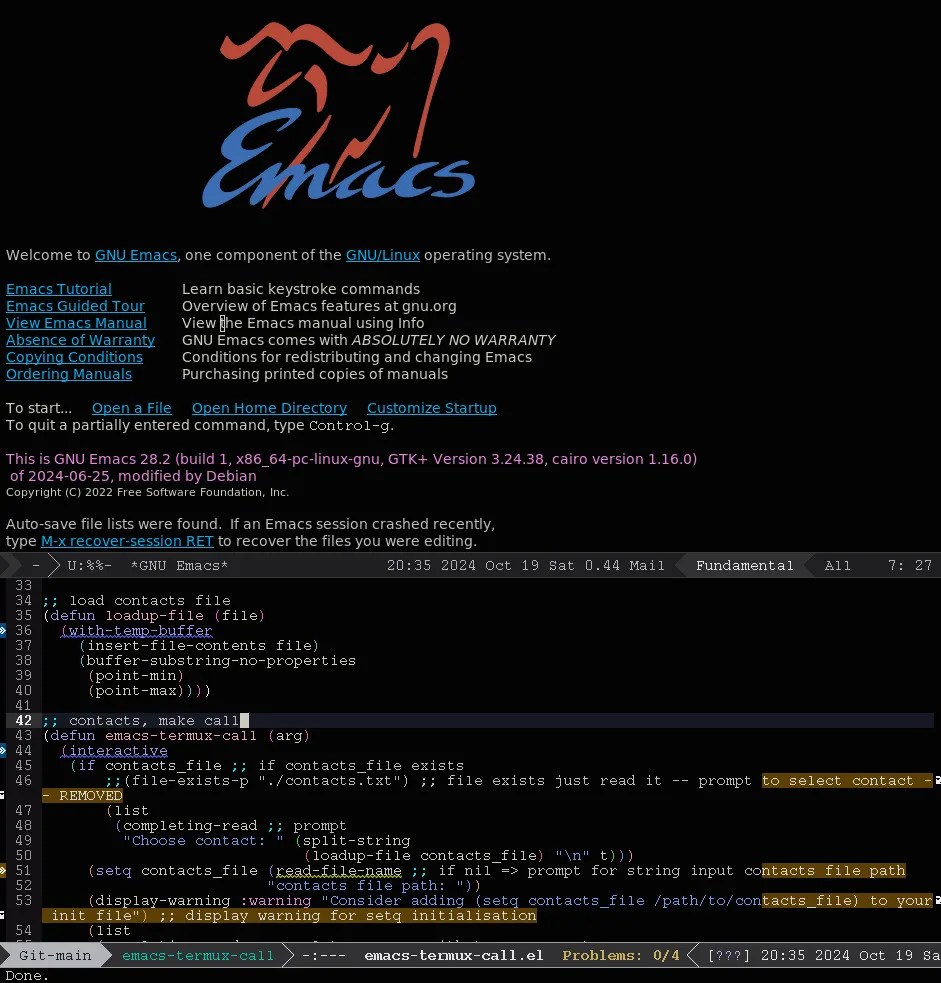Click fringe marker on line 36
Image resolution: width=941 pixels, height=983 pixels.
pyautogui.click(x=3, y=631)
